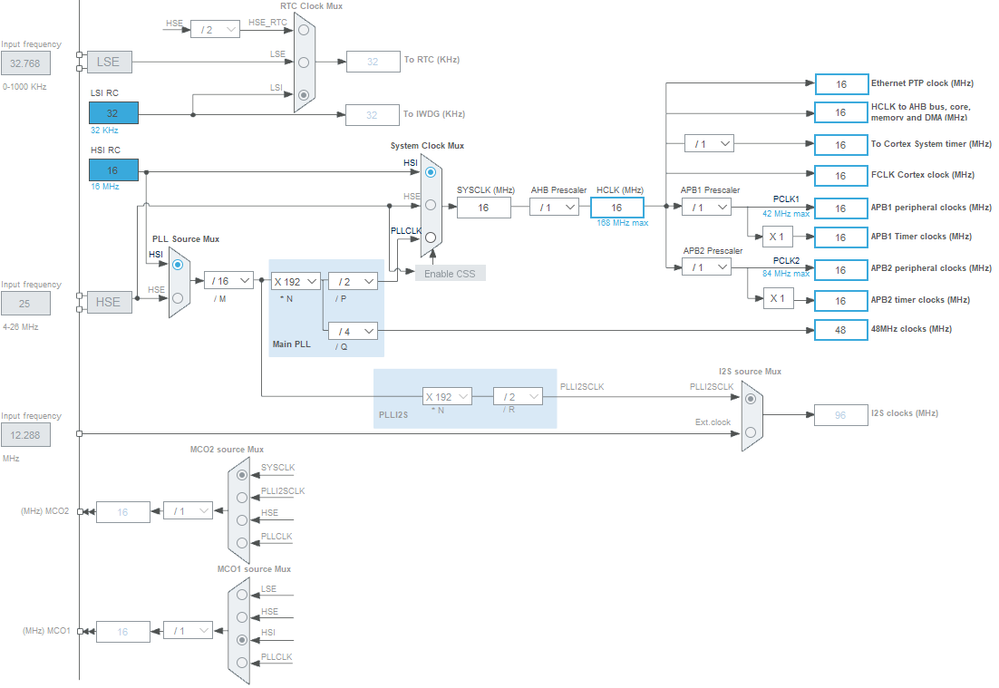Viewport: 999px width, 688px height.
Task: Select HSE in MCO2 source Mux
Action: (x=242, y=520)
